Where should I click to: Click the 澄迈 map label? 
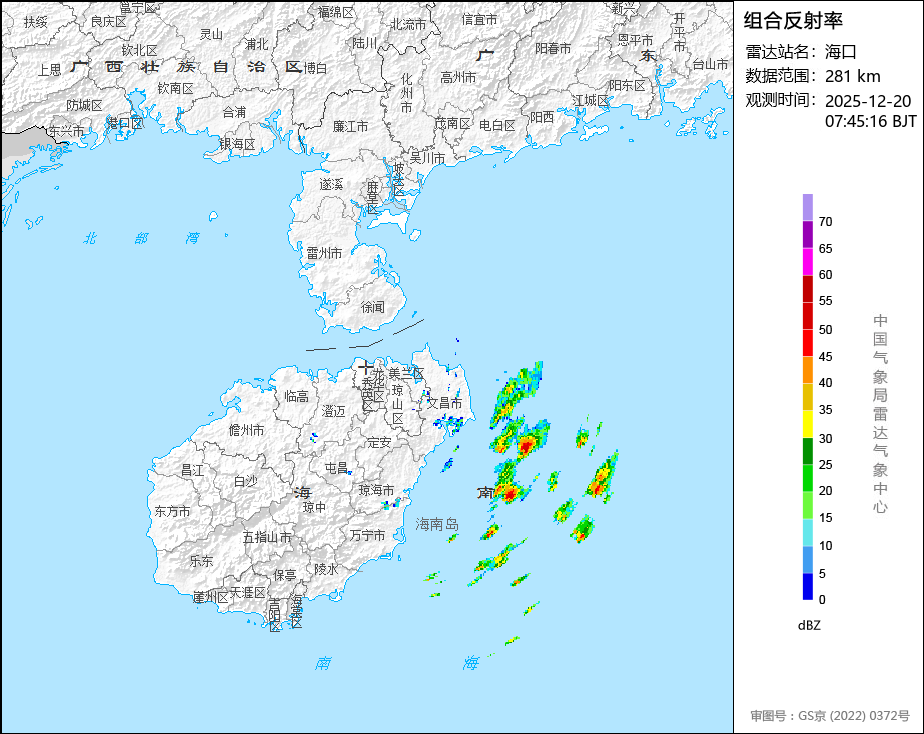(334, 411)
